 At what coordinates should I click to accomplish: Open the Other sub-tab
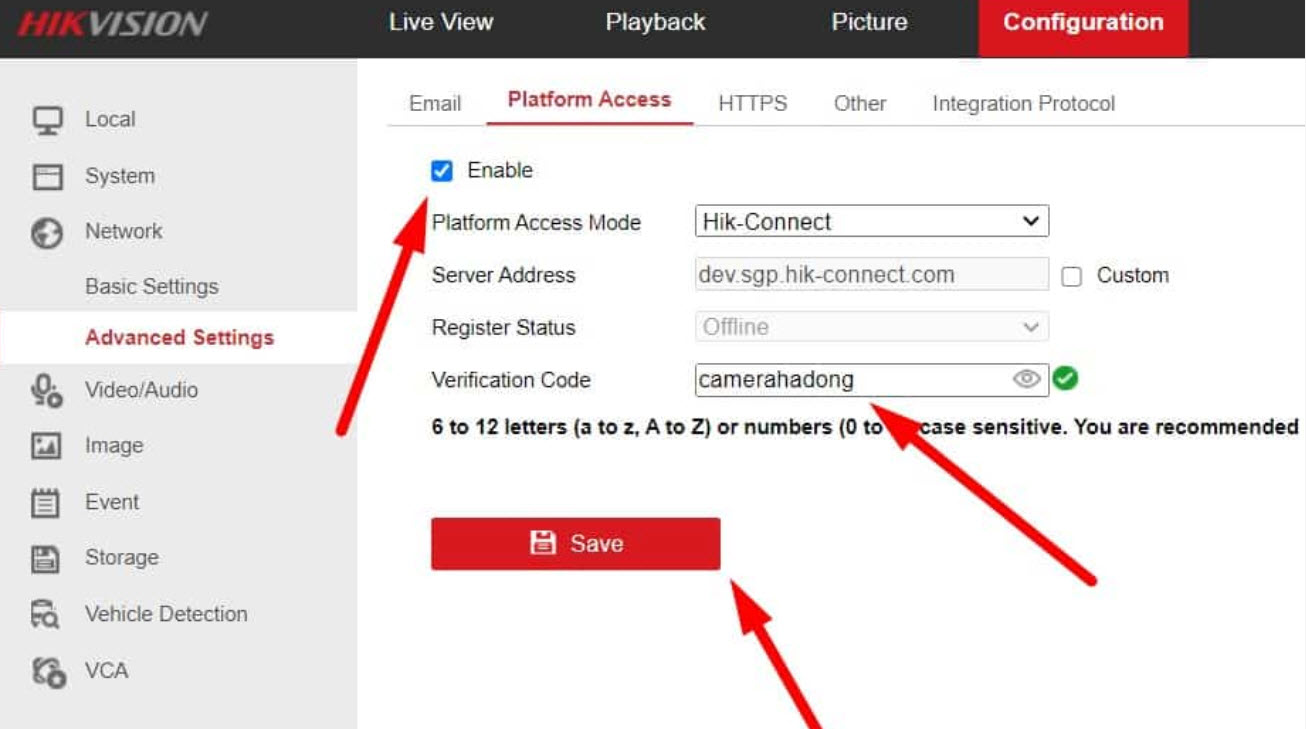click(860, 103)
